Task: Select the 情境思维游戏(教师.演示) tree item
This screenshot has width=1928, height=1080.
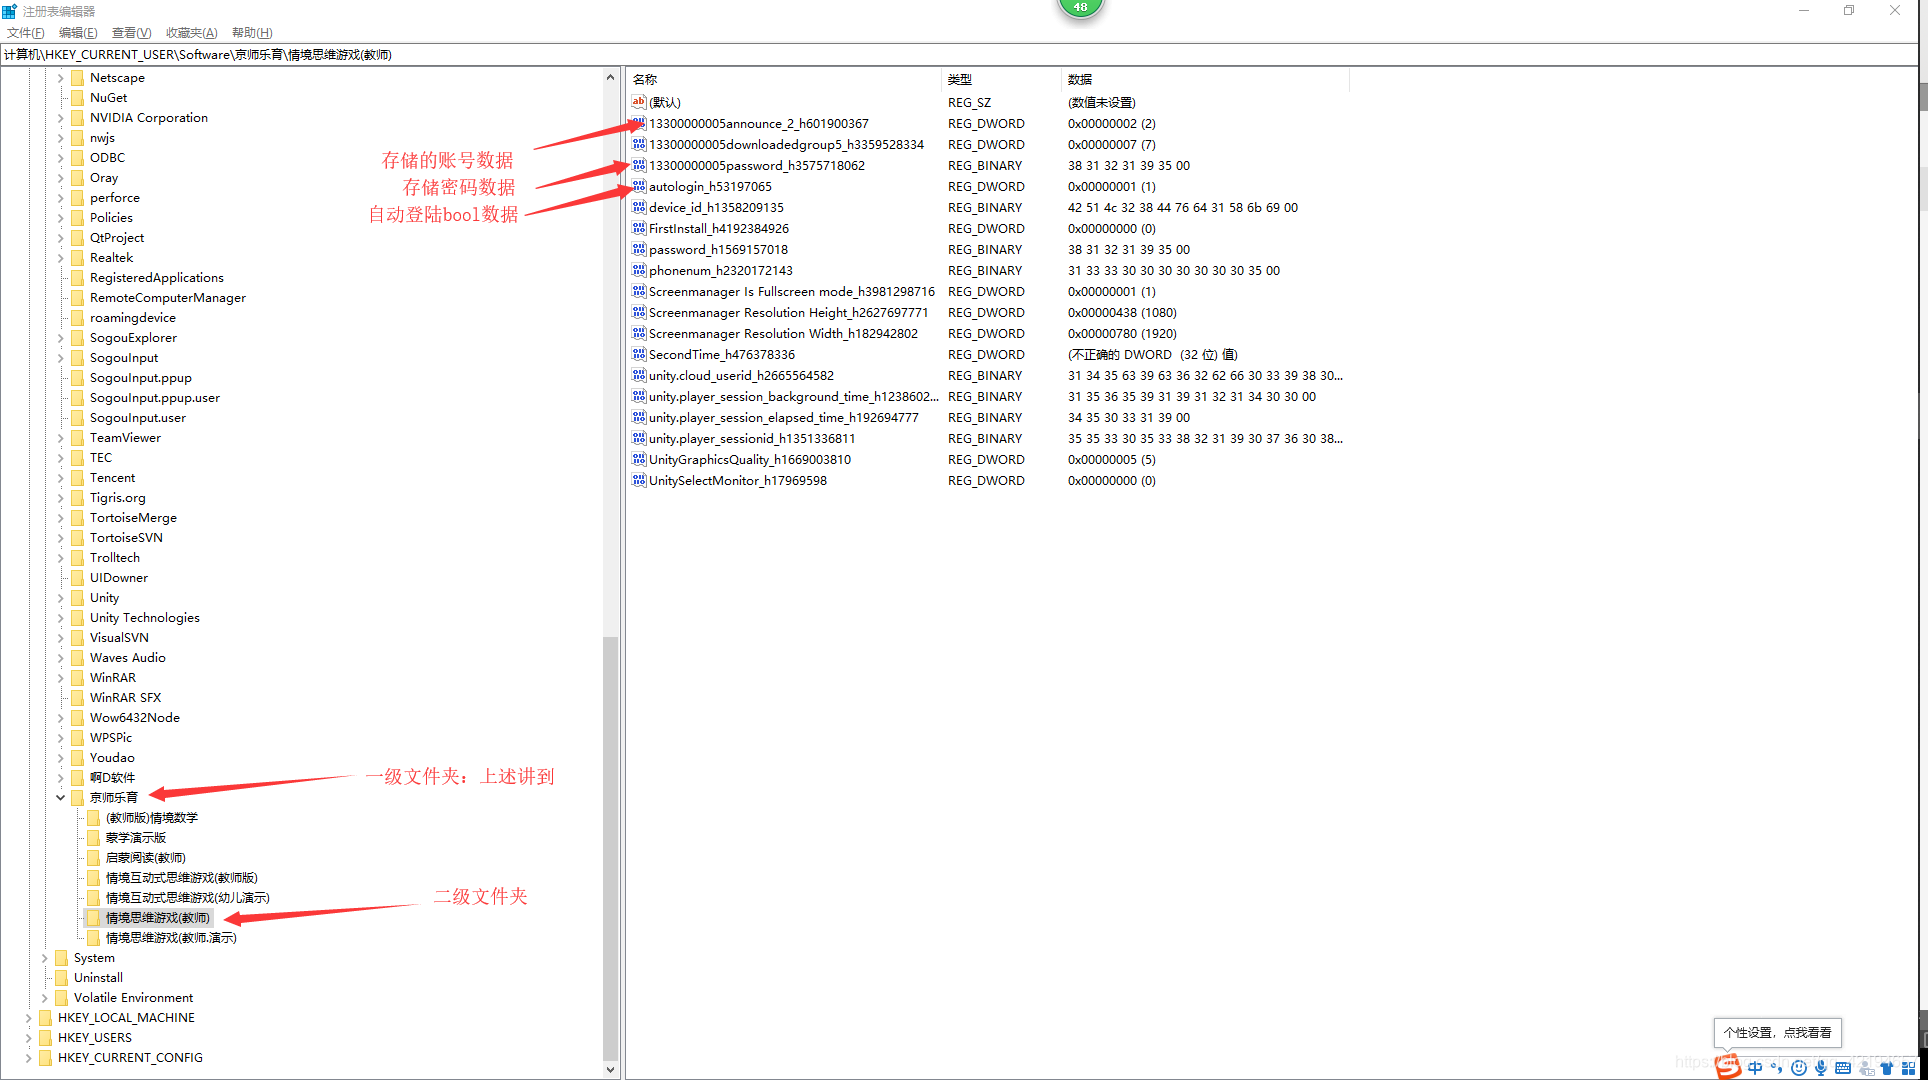Action: [x=171, y=938]
